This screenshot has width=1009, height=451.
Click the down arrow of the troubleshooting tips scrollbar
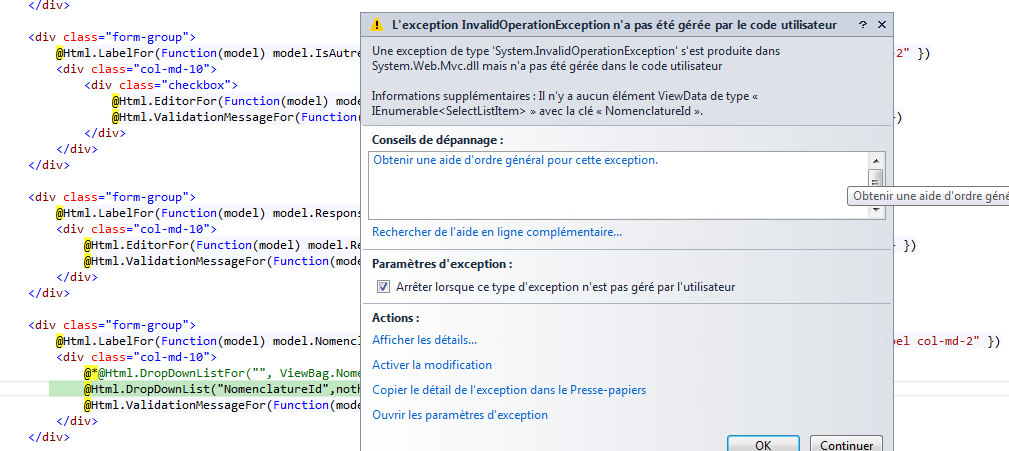(x=875, y=210)
